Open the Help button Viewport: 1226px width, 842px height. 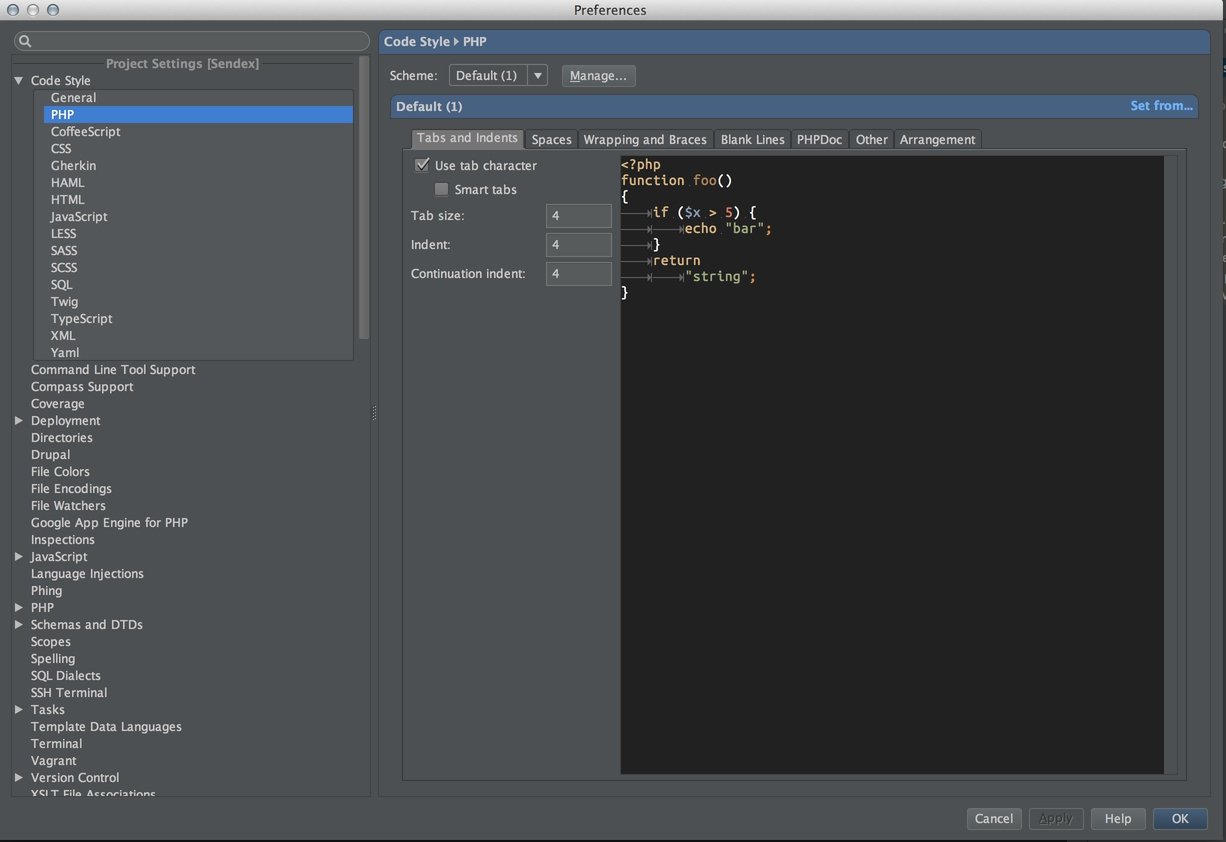[x=1117, y=819]
